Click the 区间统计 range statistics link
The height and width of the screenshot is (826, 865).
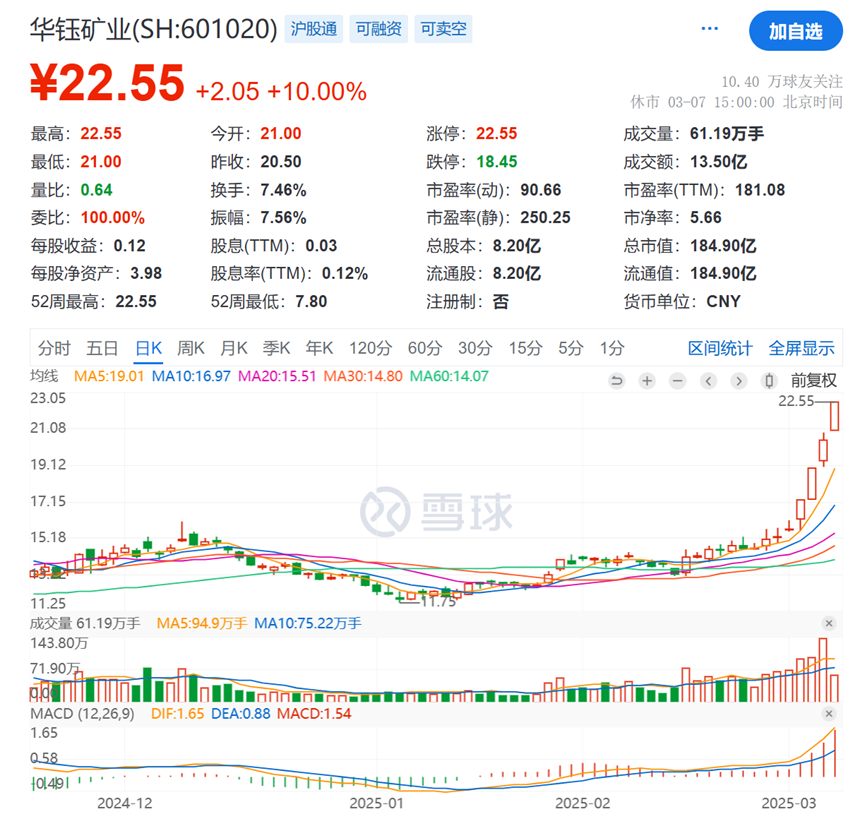(722, 348)
